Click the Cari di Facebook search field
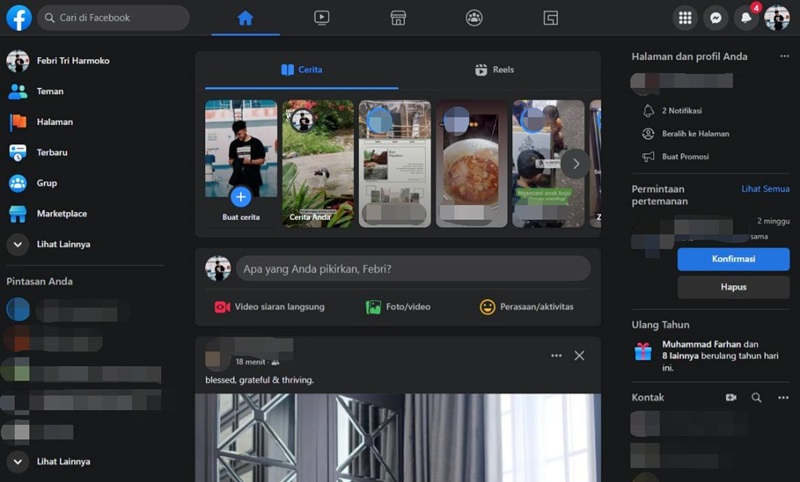This screenshot has height=482, width=800. [x=113, y=18]
